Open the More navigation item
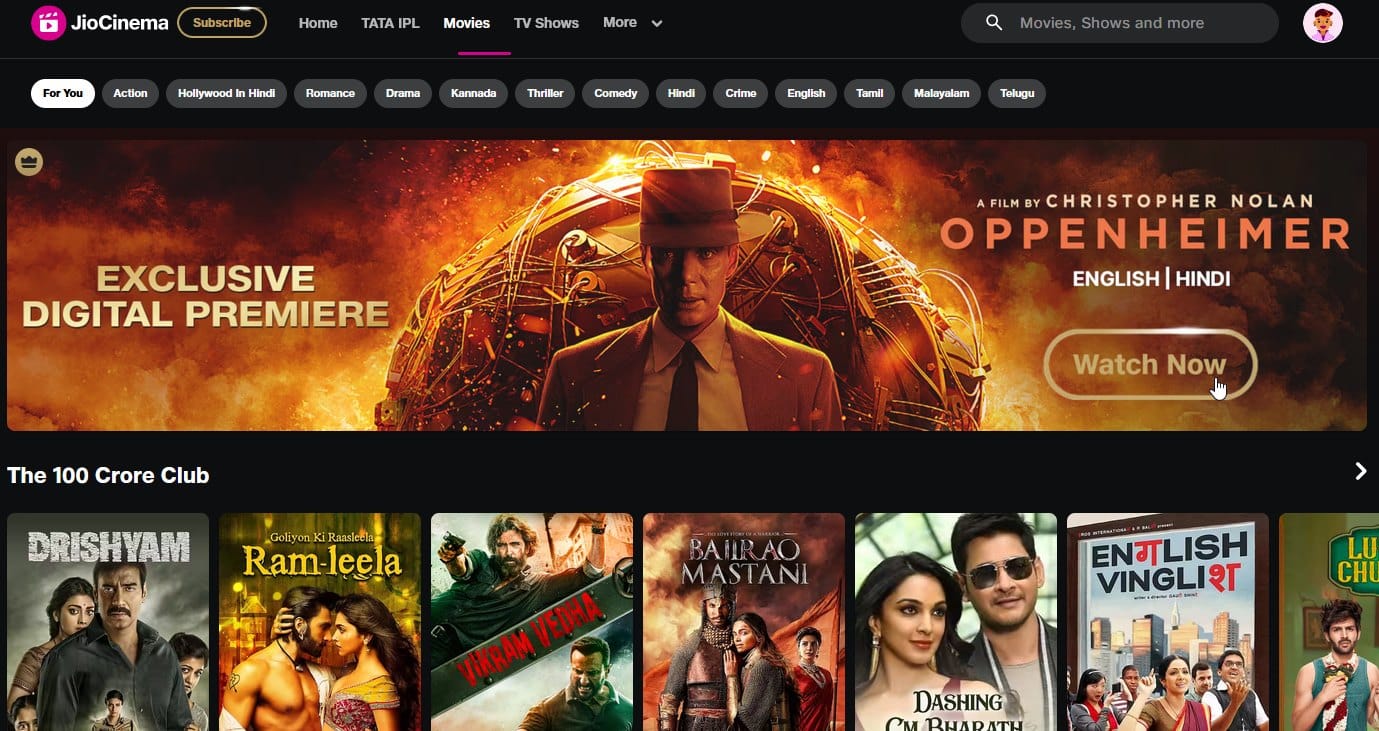 (x=620, y=22)
